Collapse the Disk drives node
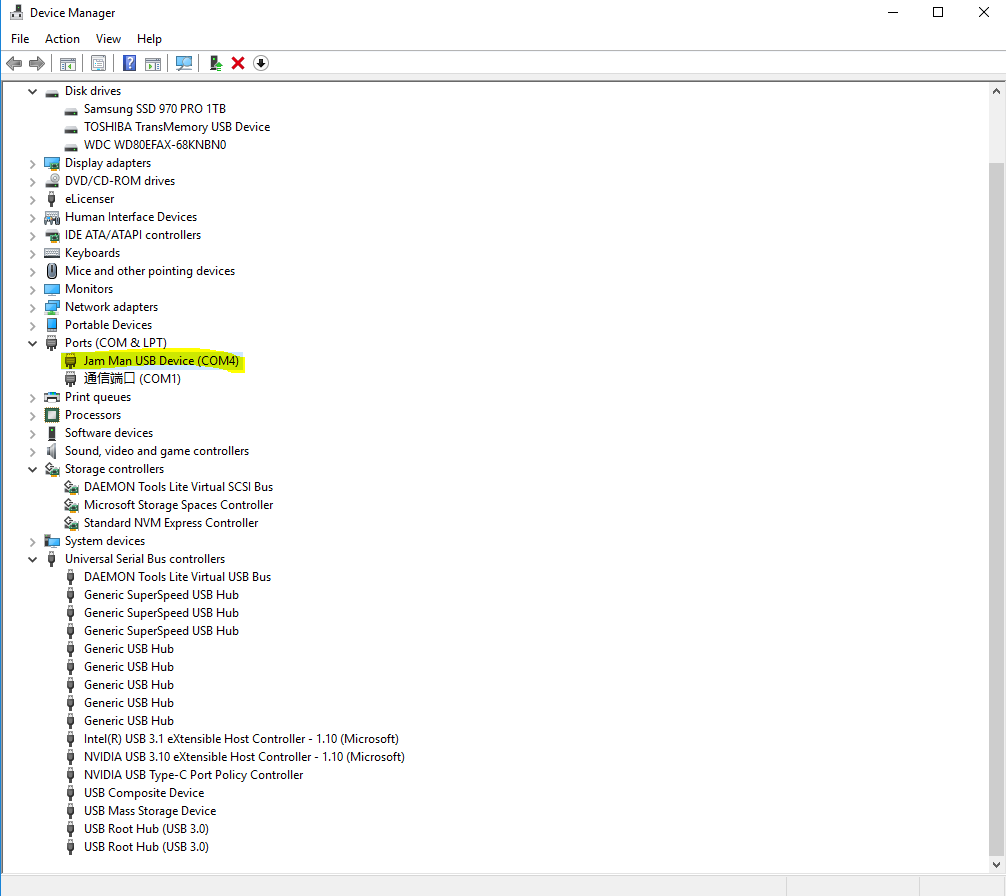The width and height of the screenshot is (1006, 896). pyautogui.click(x=33, y=92)
